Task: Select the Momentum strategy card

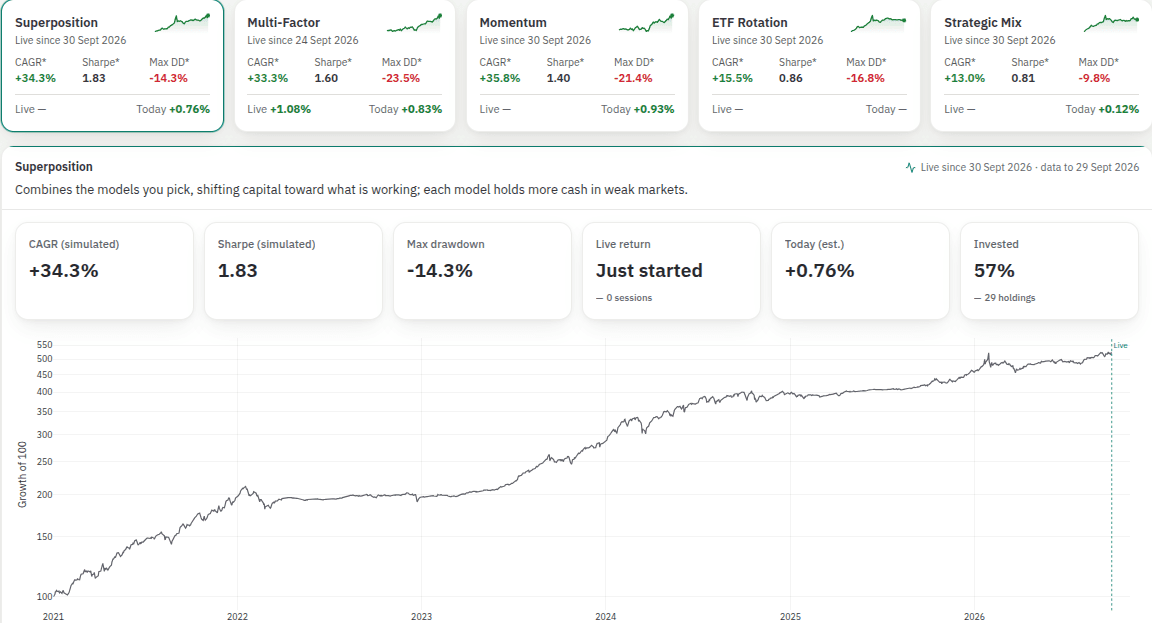Action: 577,65
